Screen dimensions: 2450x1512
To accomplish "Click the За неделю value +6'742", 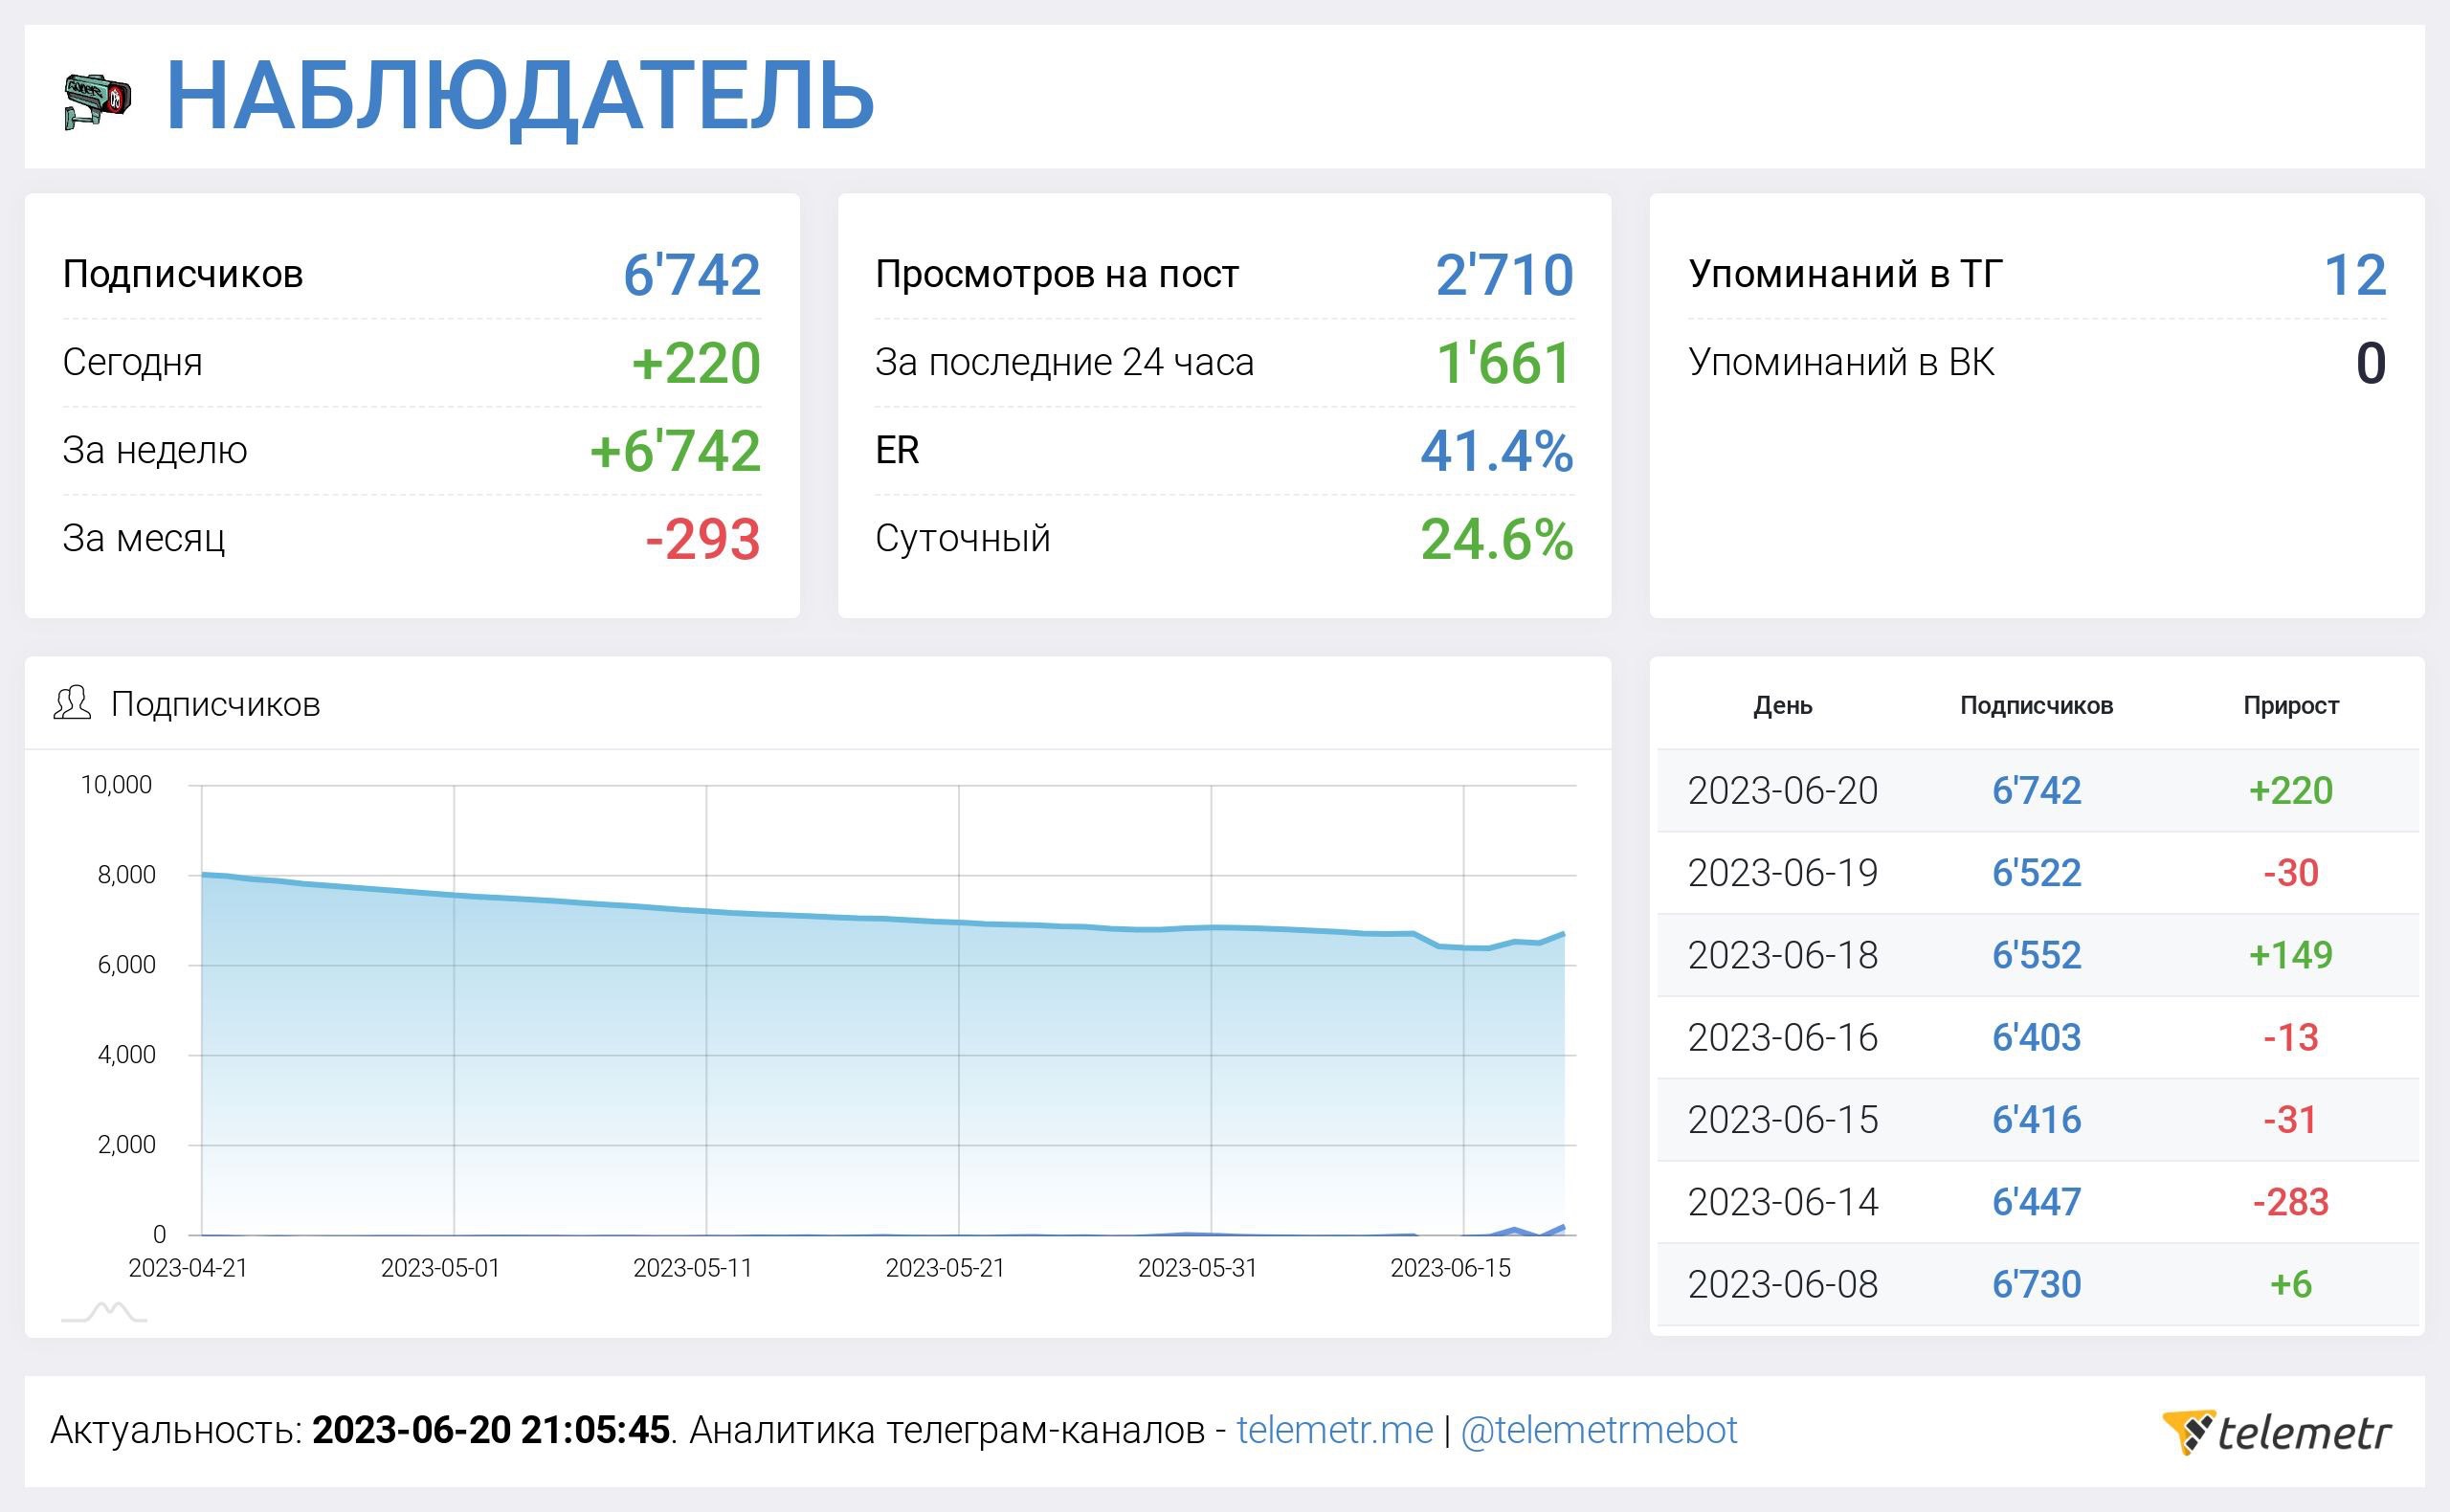I will (x=675, y=451).
